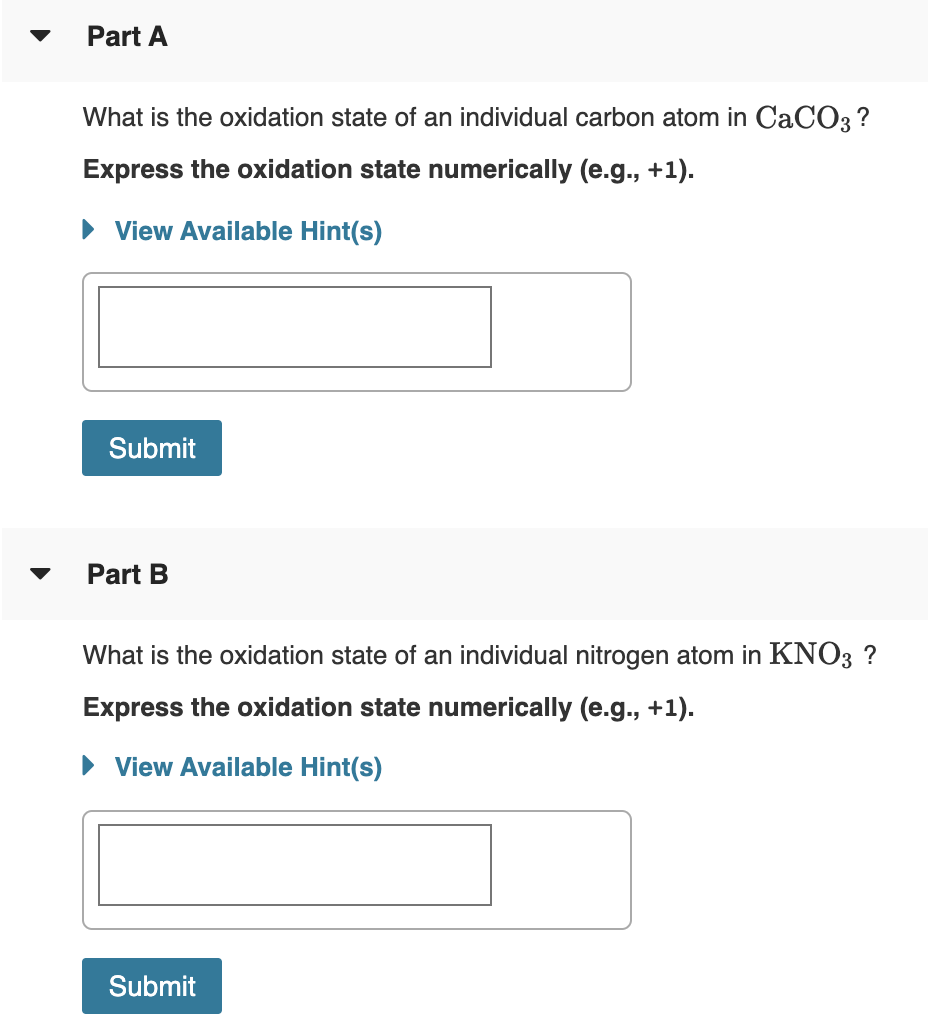The width and height of the screenshot is (928, 1032).
Task: Click the Part B answer input box
Action: click(x=294, y=865)
